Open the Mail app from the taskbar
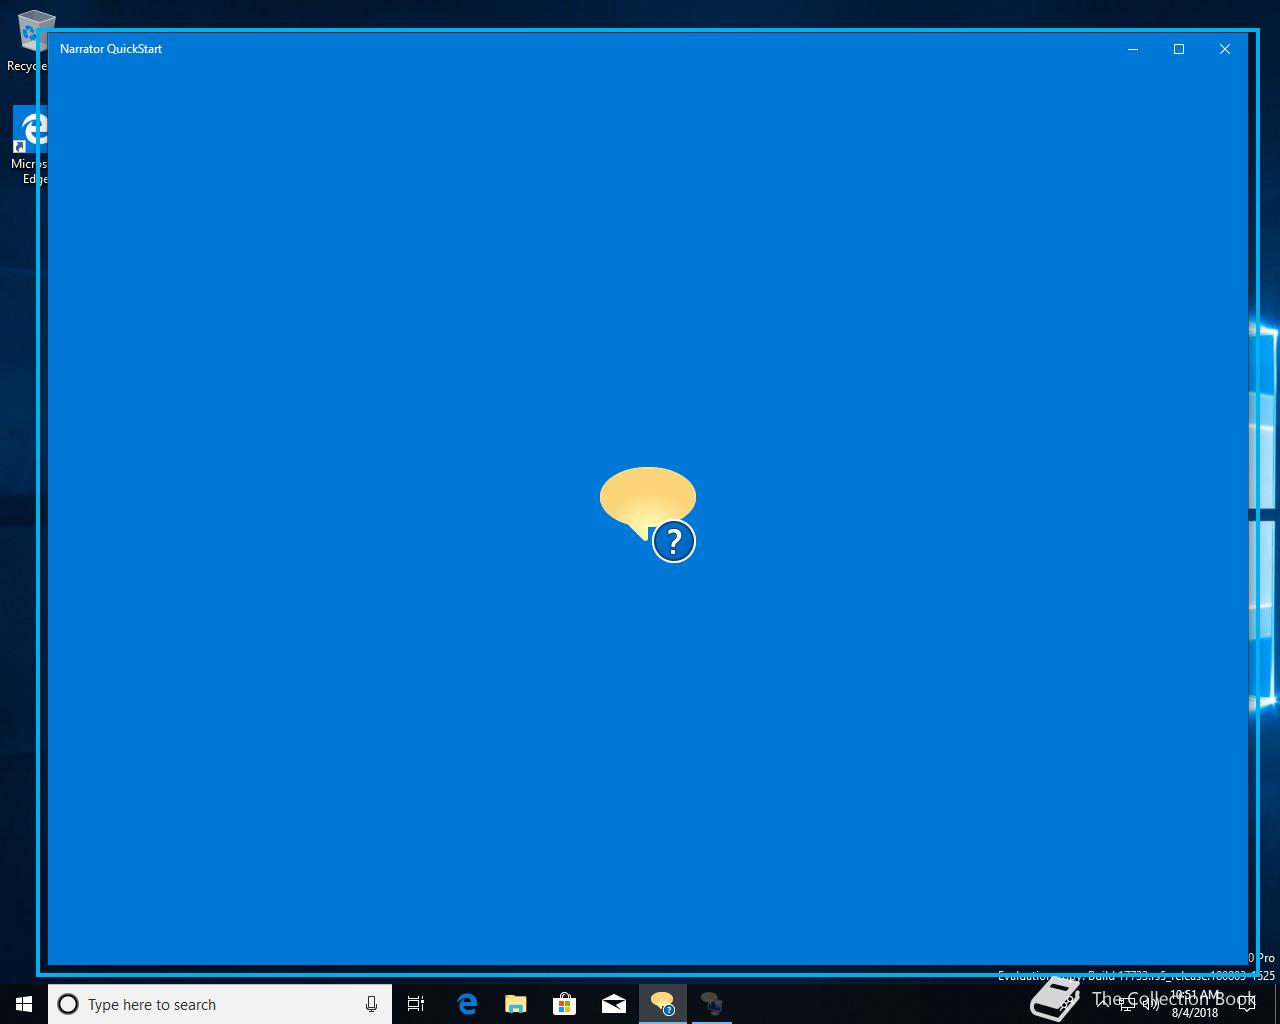This screenshot has width=1280, height=1024. (x=613, y=1004)
